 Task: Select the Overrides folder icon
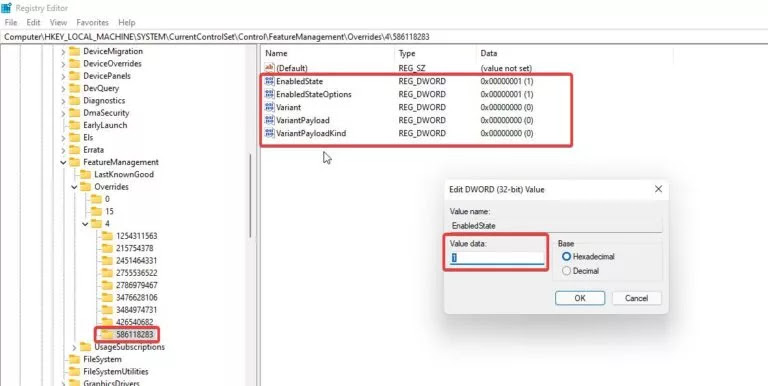tap(86, 187)
